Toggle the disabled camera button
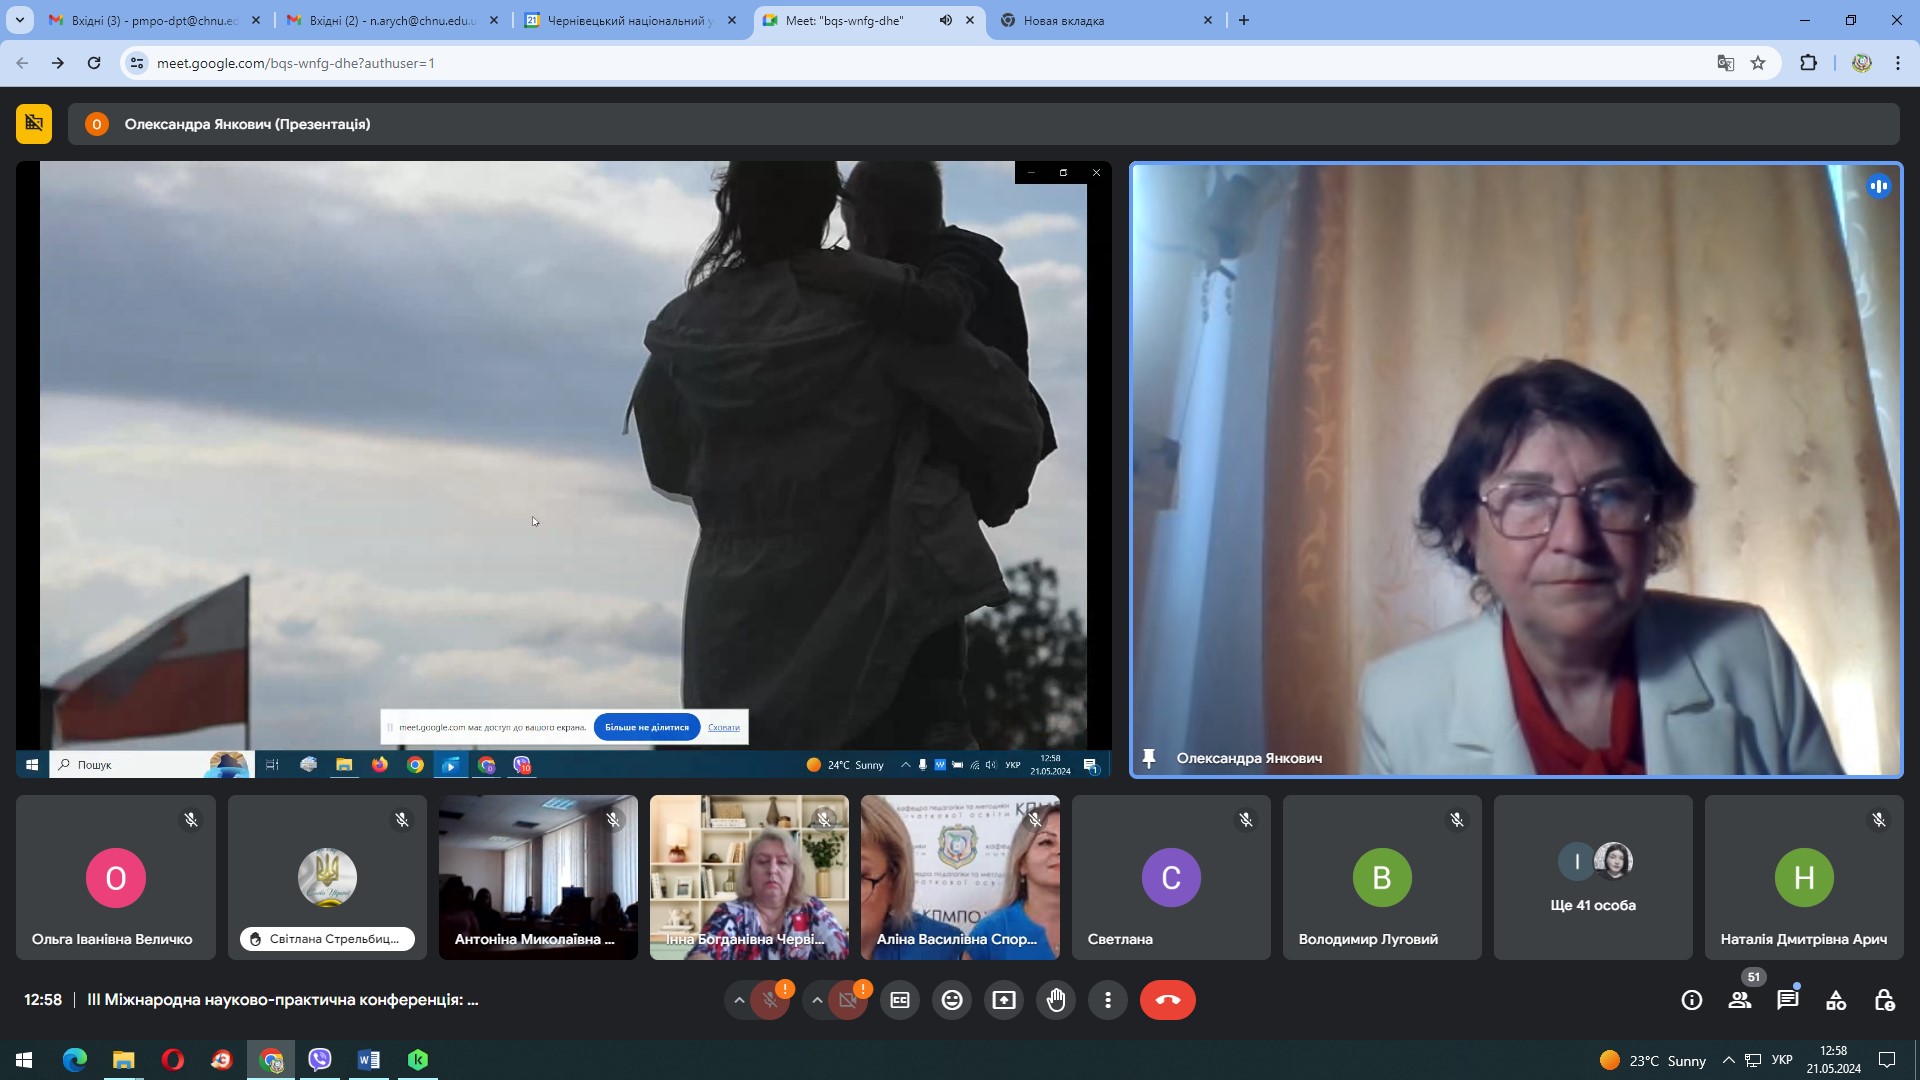 (848, 1000)
